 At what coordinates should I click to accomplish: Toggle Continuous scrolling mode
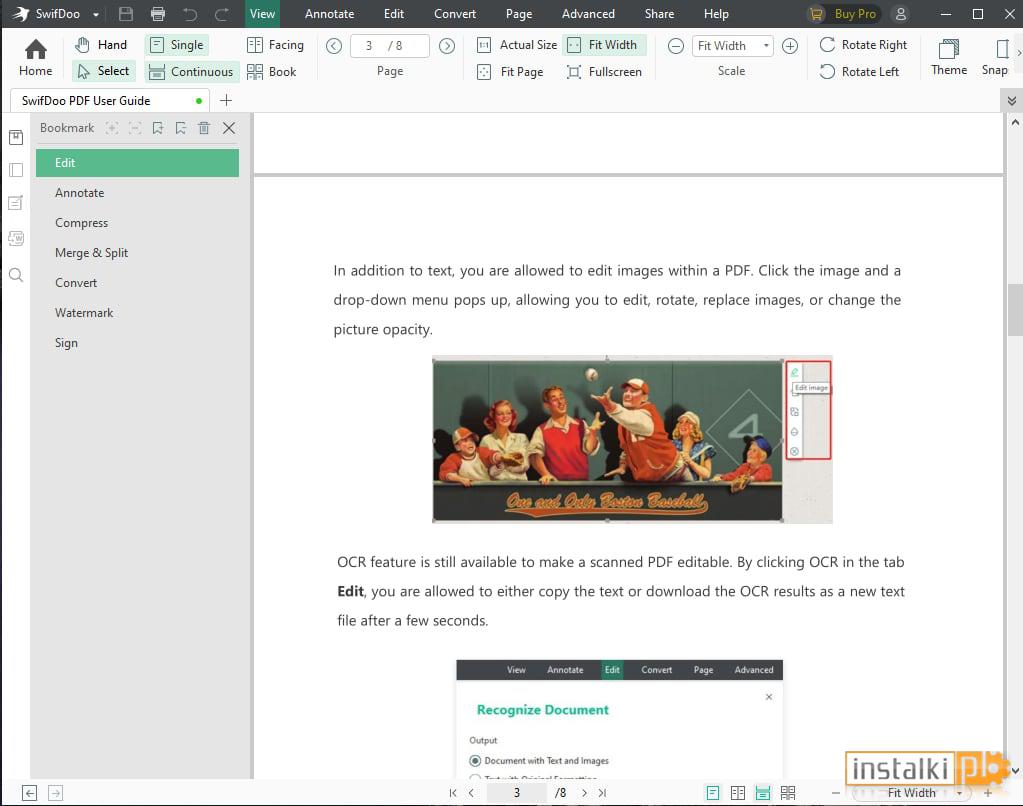coord(191,72)
